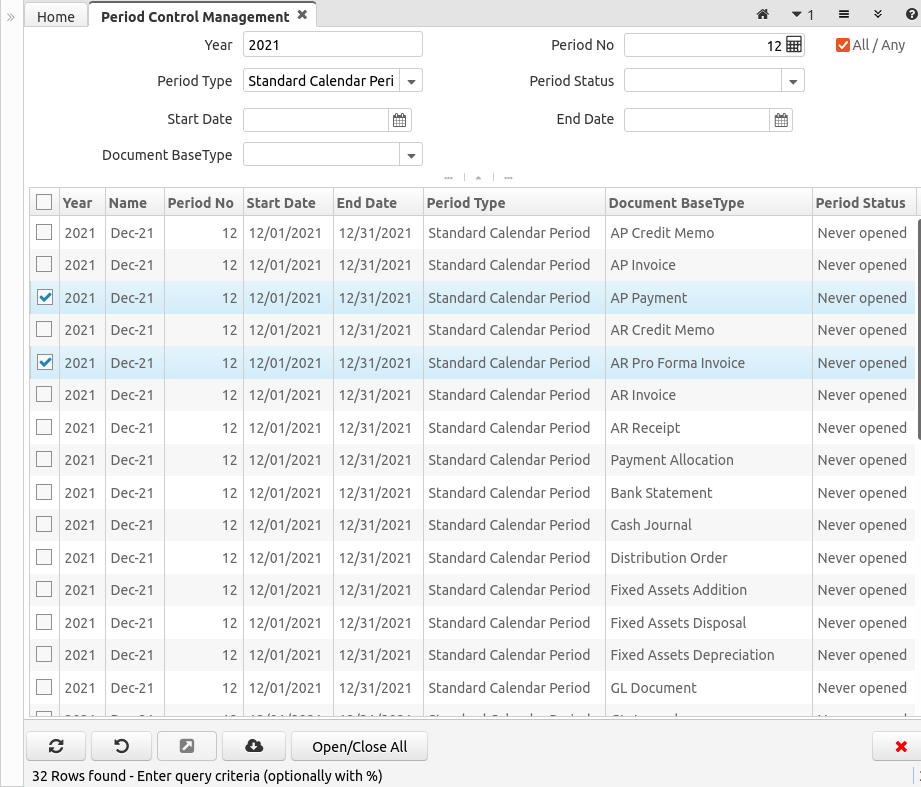Click the red X cancel button
Screen dimensions: 921x787
click(900, 746)
